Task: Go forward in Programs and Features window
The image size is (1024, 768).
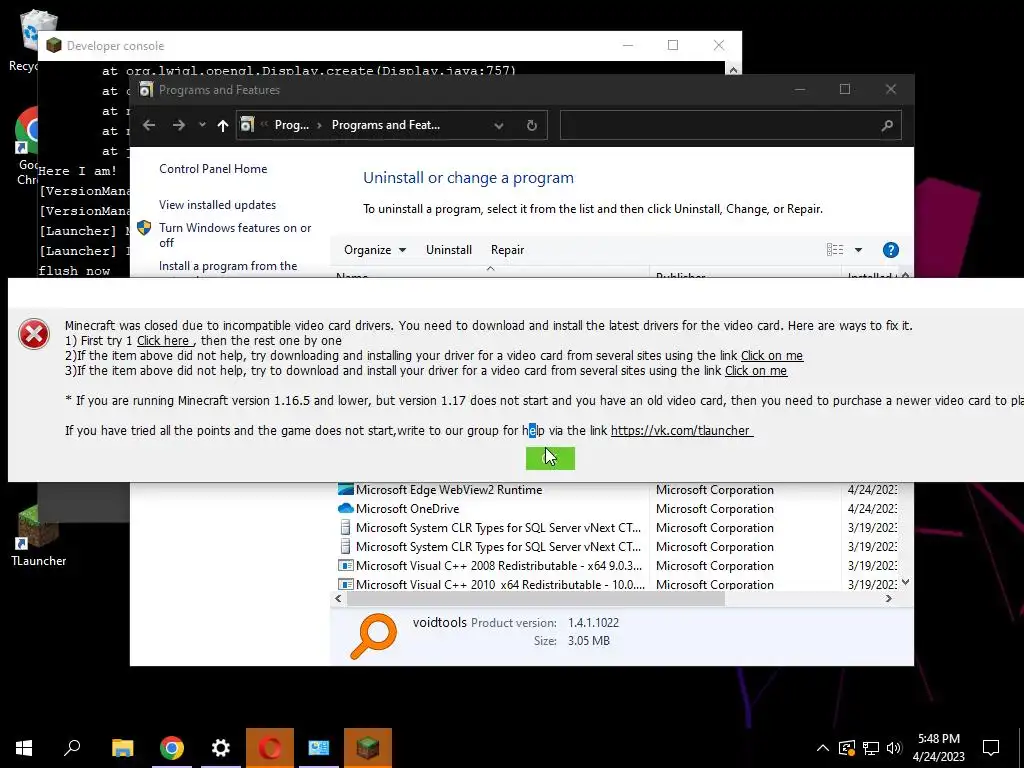Action: tap(178, 125)
